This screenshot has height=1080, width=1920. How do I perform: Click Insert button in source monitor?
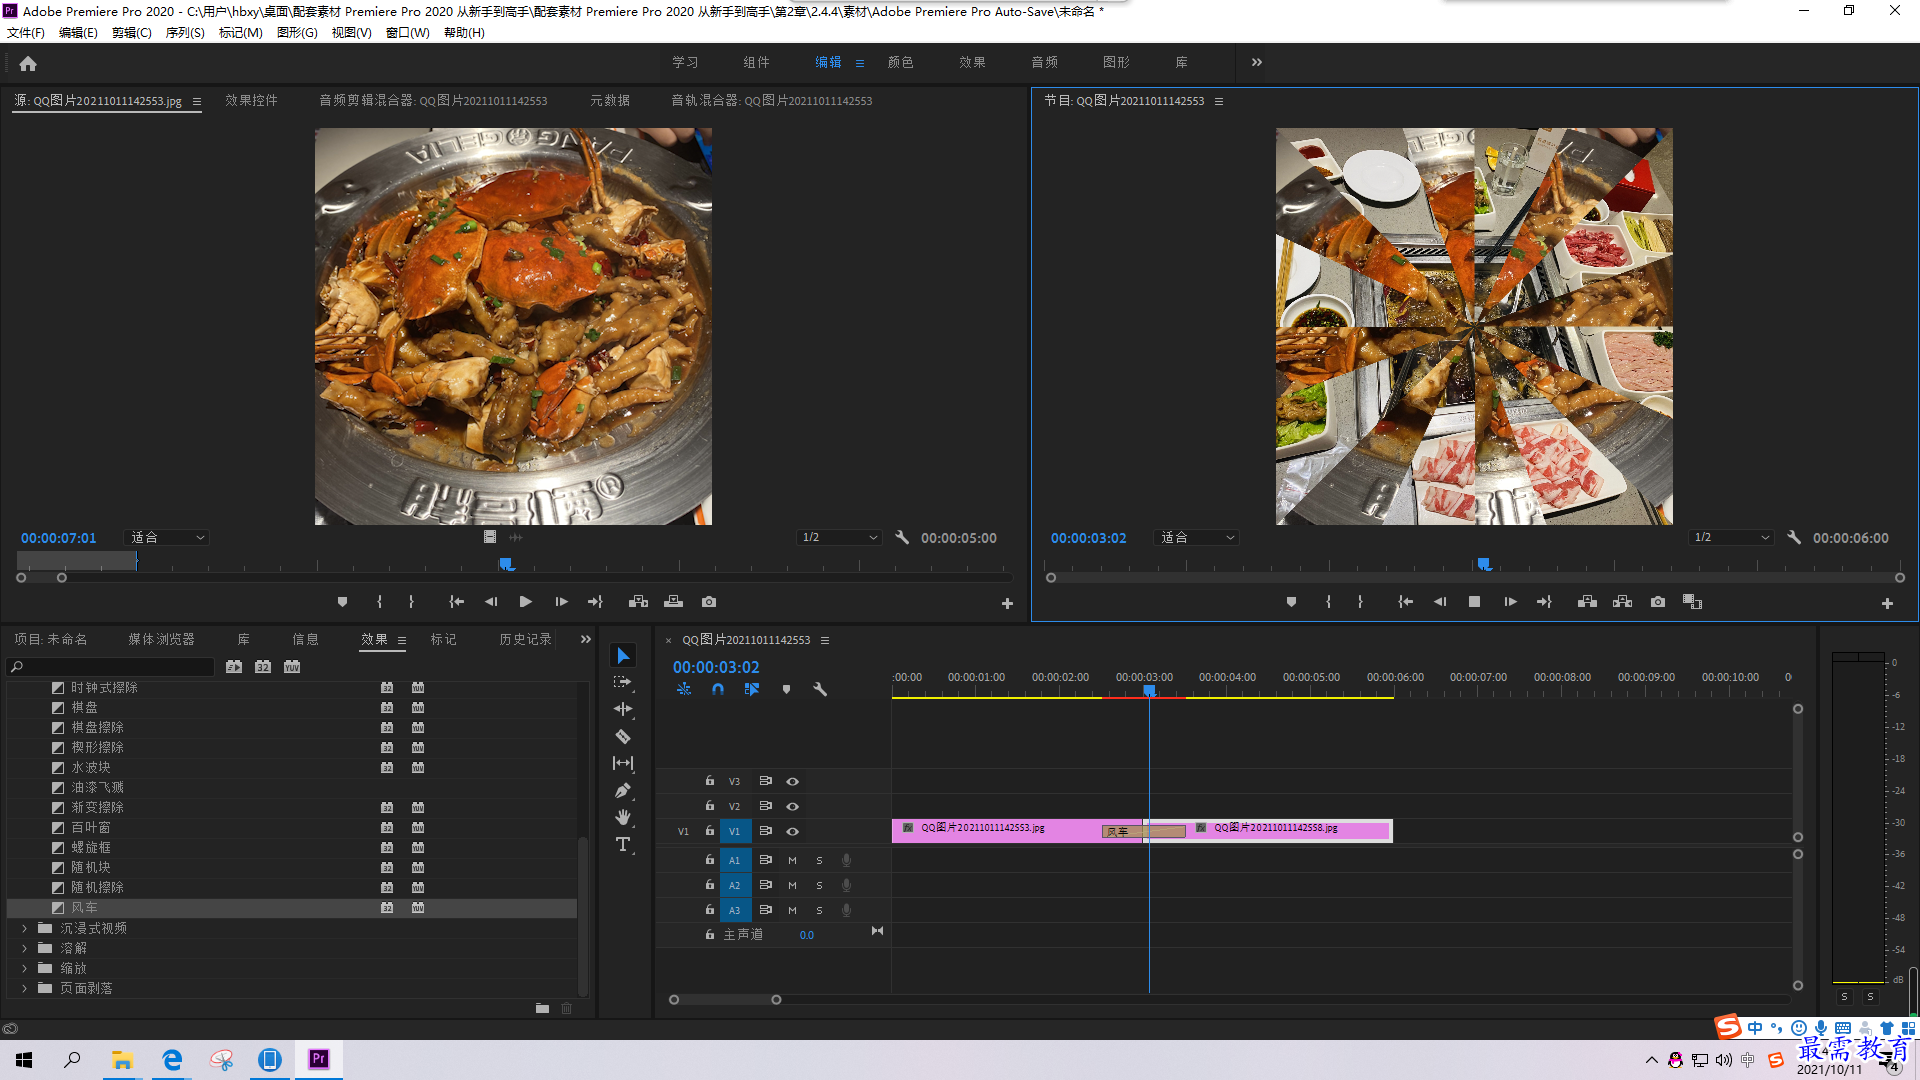(638, 602)
